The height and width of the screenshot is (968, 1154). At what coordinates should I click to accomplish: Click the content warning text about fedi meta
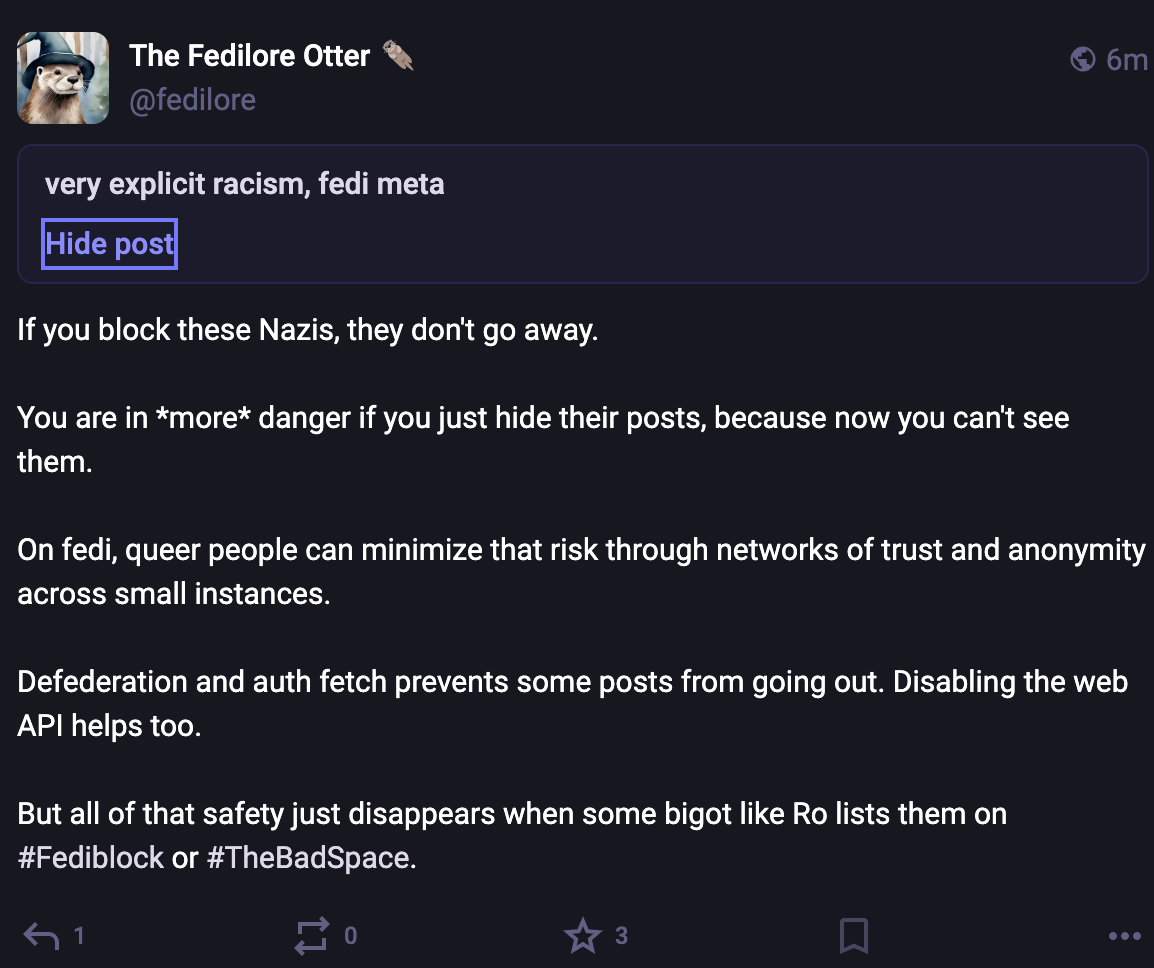point(245,185)
